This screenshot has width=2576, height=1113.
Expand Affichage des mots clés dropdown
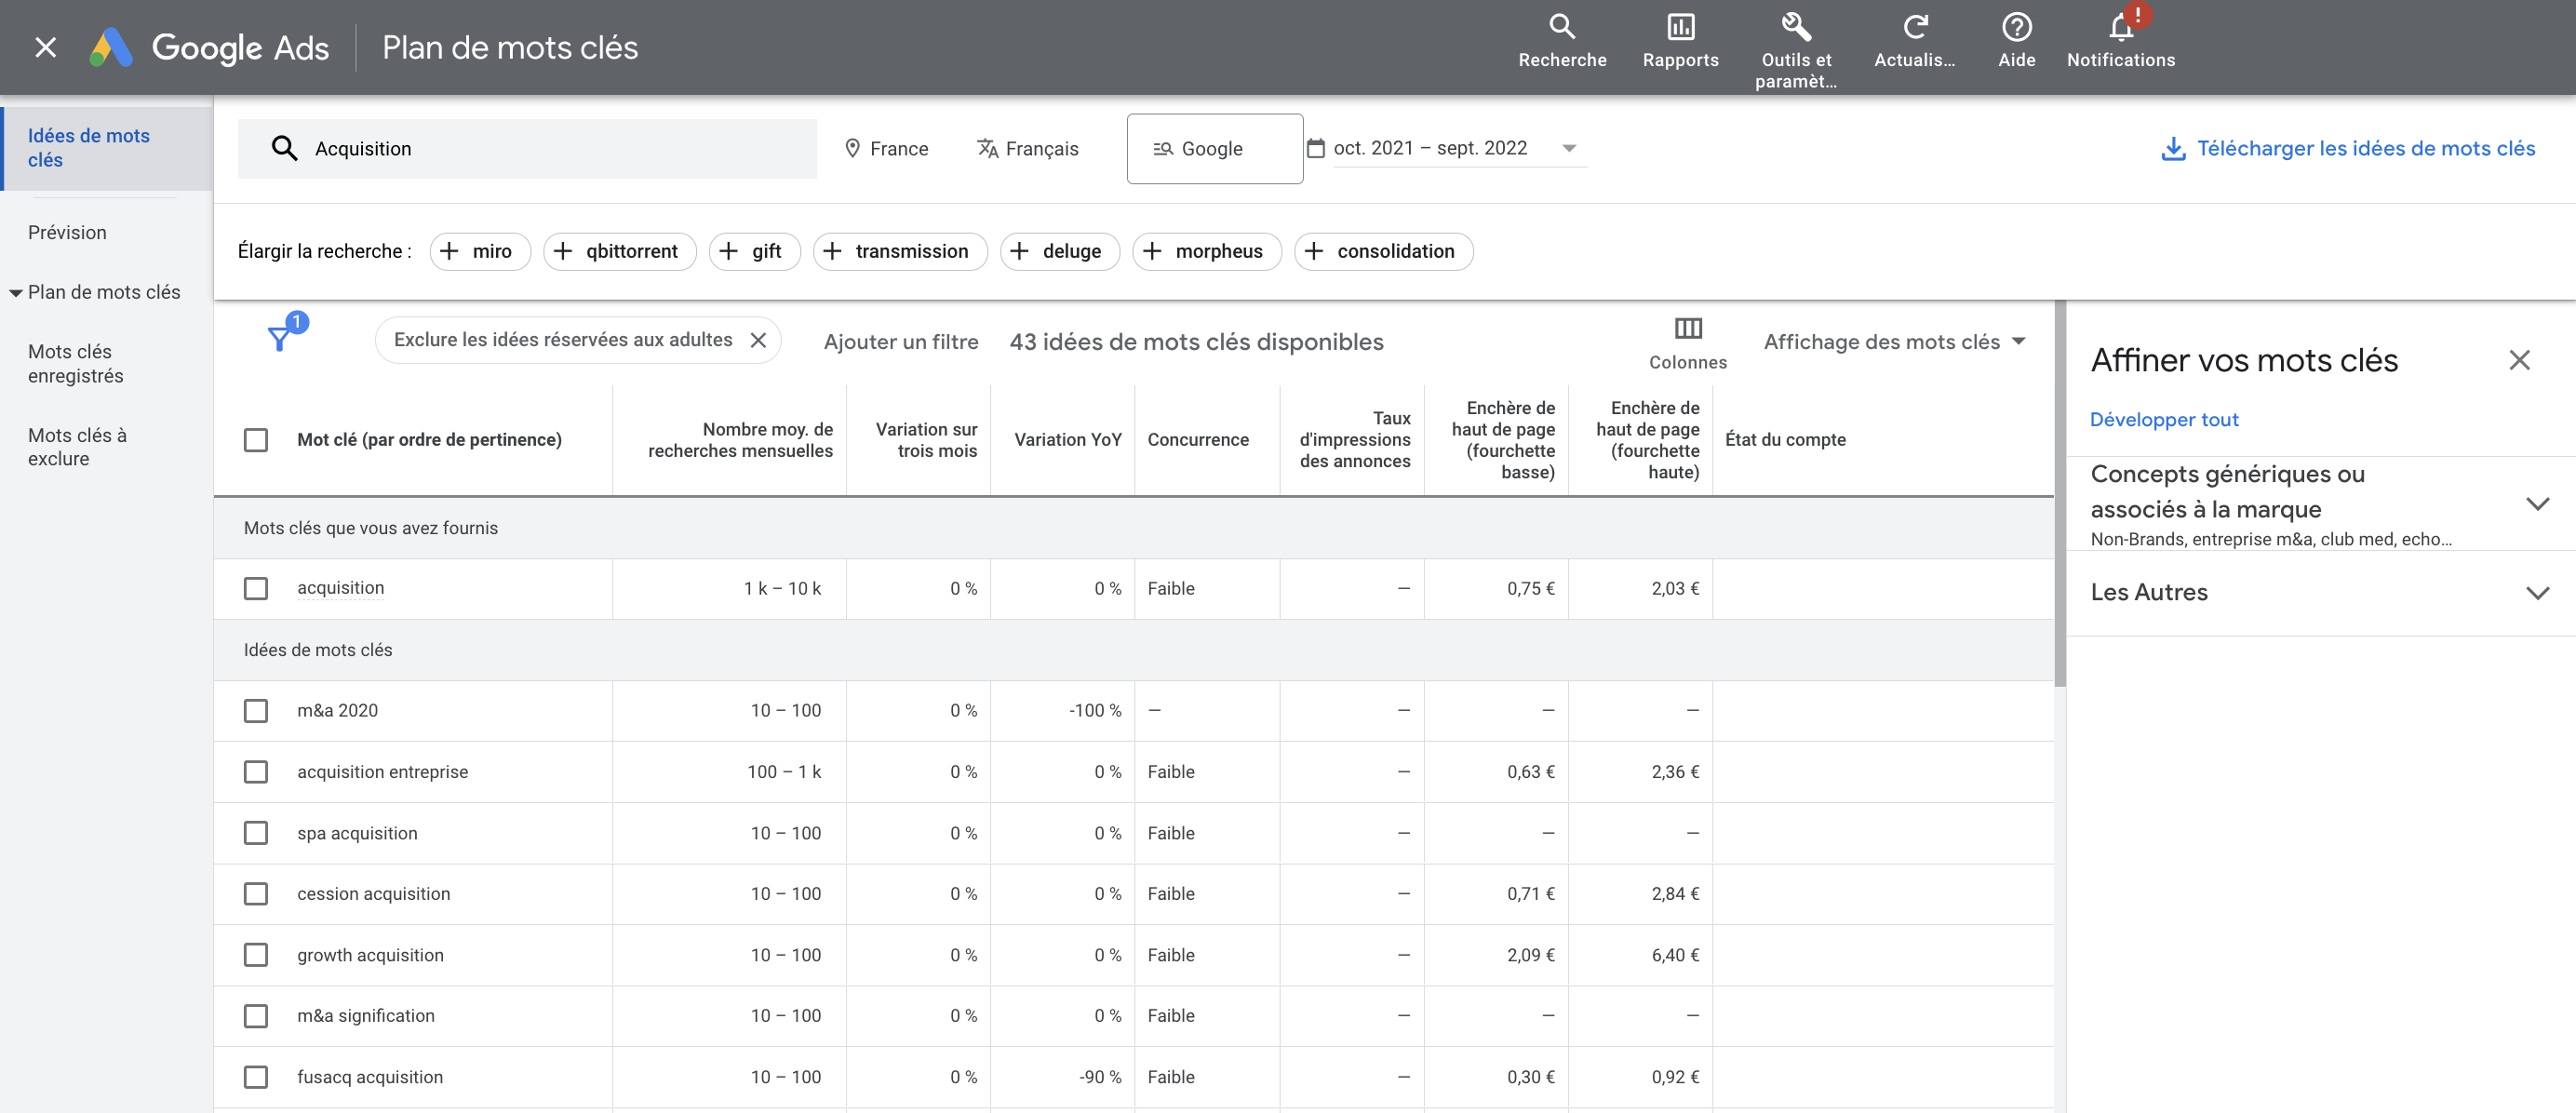click(x=1893, y=342)
